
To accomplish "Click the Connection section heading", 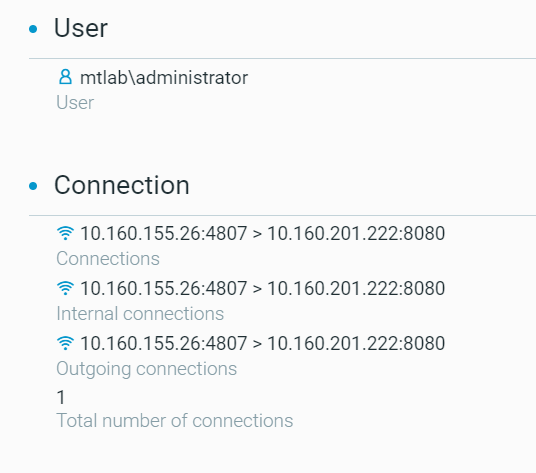I will (x=122, y=185).
